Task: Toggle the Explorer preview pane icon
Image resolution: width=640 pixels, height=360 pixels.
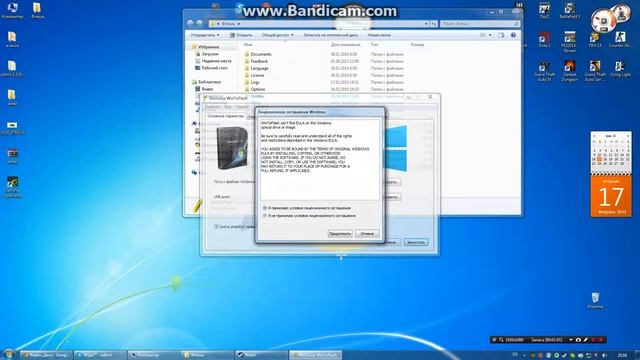Action: click(x=501, y=35)
